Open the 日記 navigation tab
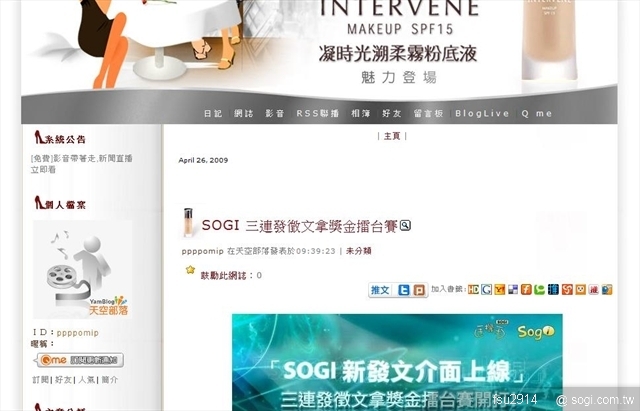Screen dimensions: 640x411 tap(213, 113)
